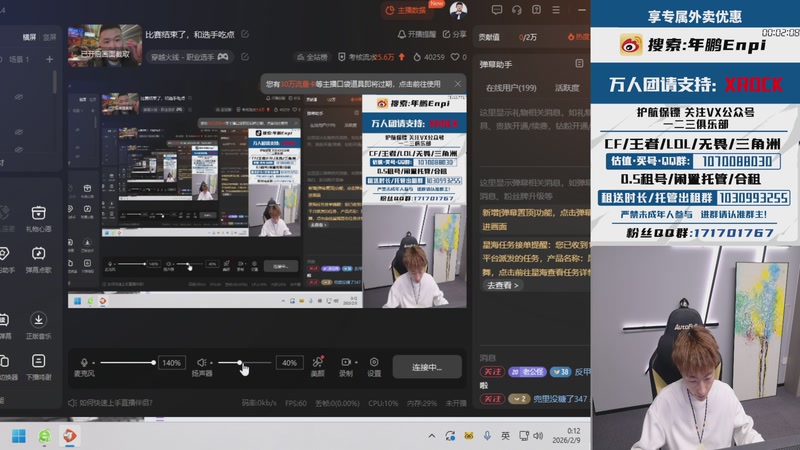Screen dimensions: 800x450
Task: Click the 140% microphone volume field
Action: click(171, 363)
